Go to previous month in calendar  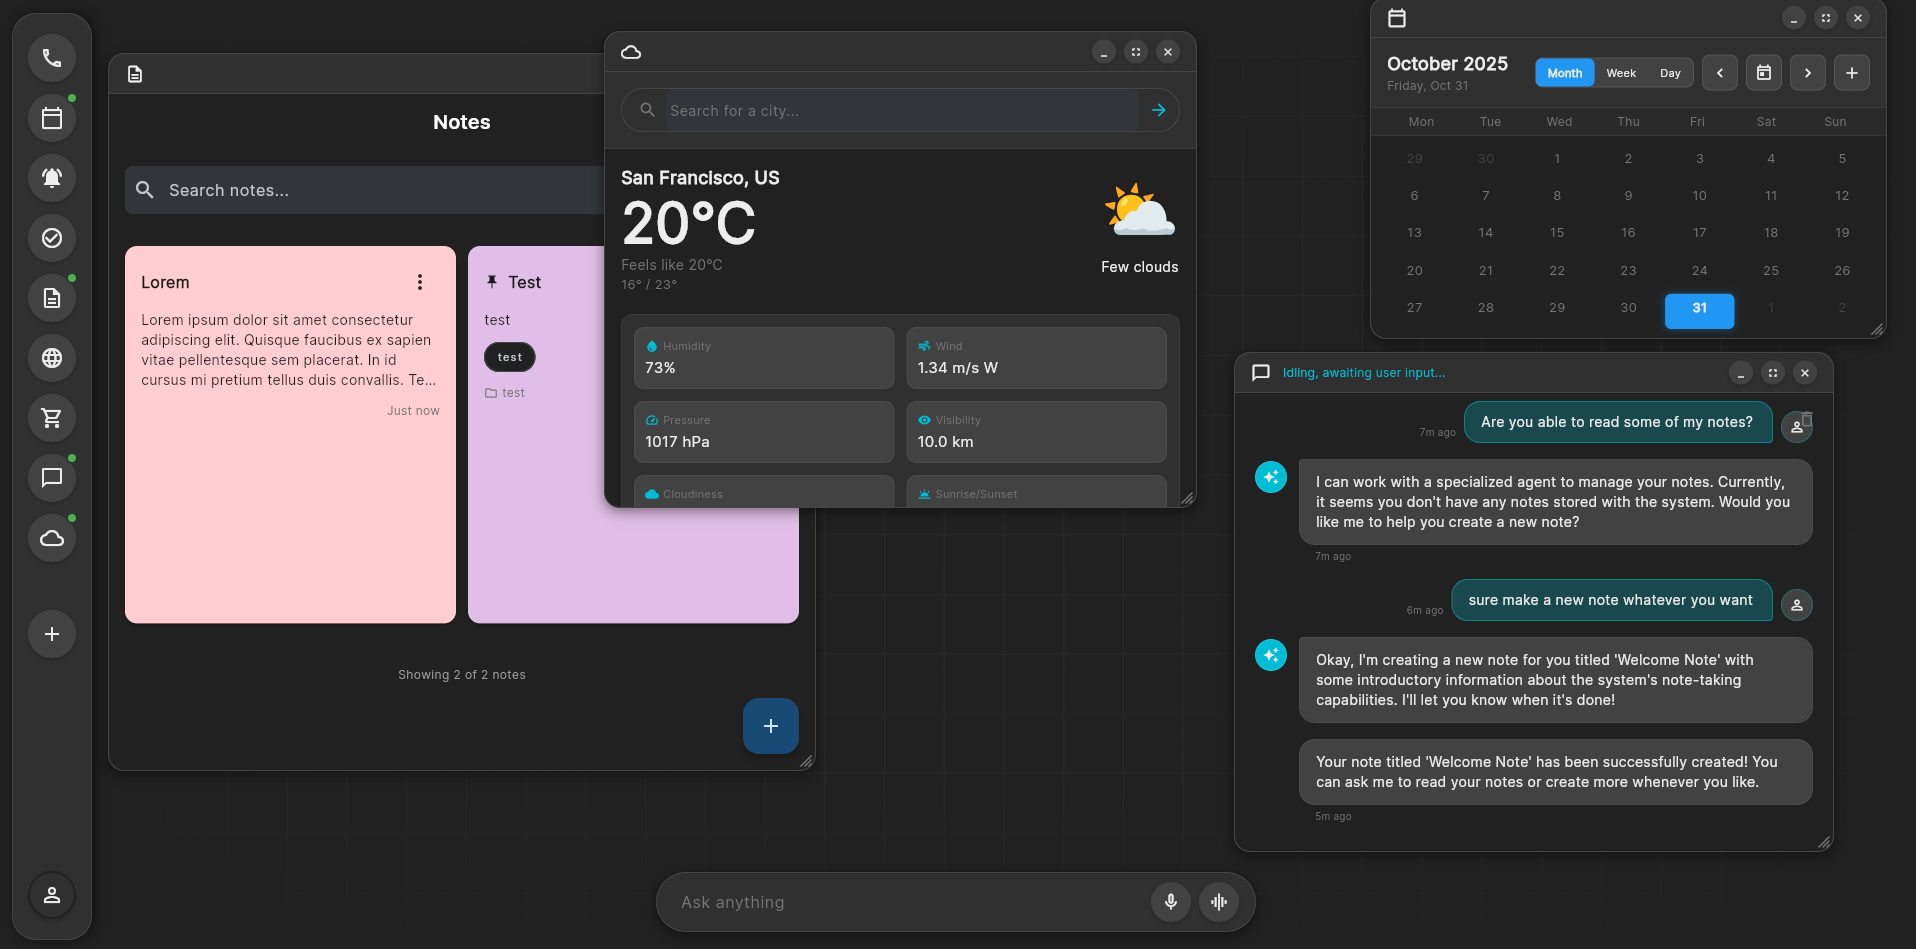[1720, 73]
